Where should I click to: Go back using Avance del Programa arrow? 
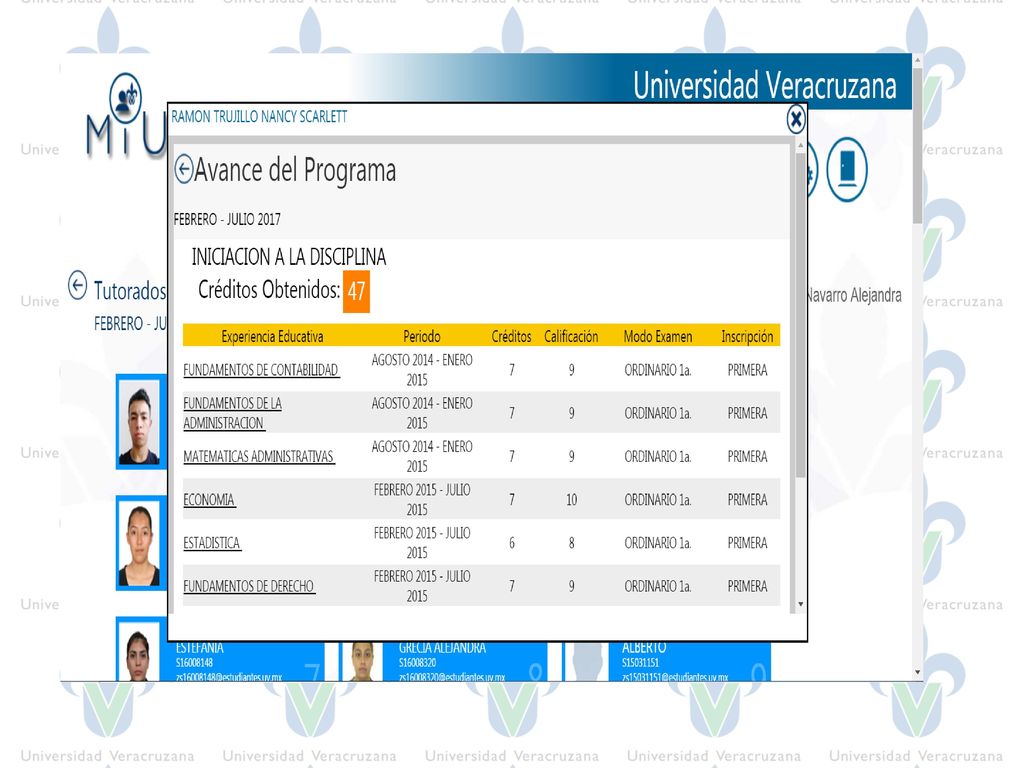pos(184,170)
